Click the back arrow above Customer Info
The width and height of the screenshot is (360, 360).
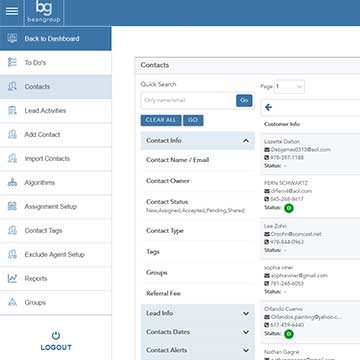[268, 107]
